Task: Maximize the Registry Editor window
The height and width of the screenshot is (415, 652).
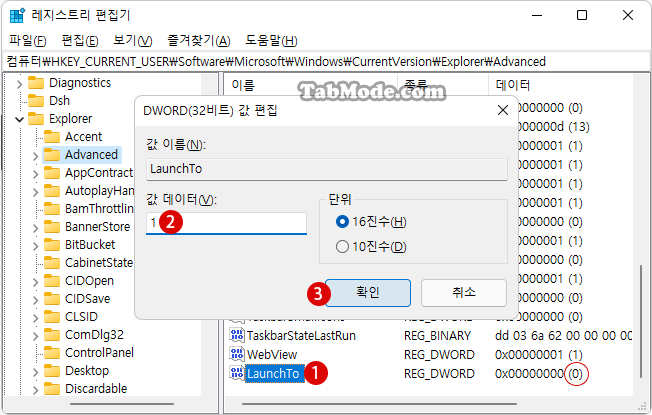Action: [582, 15]
